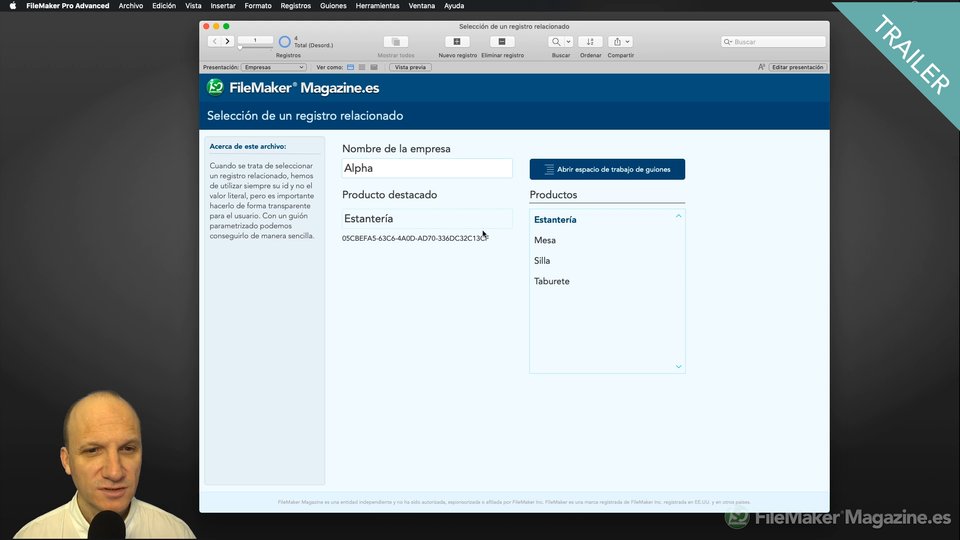Open the Ventana menu
This screenshot has width=960, height=540.
coord(422,6)
